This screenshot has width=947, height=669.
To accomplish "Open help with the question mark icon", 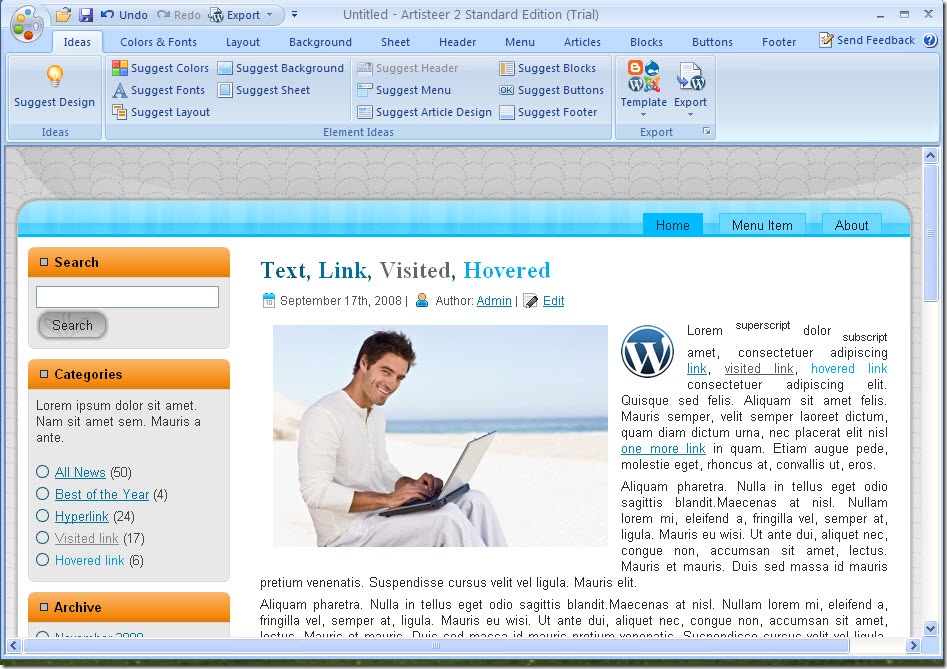I will point(930,40).
